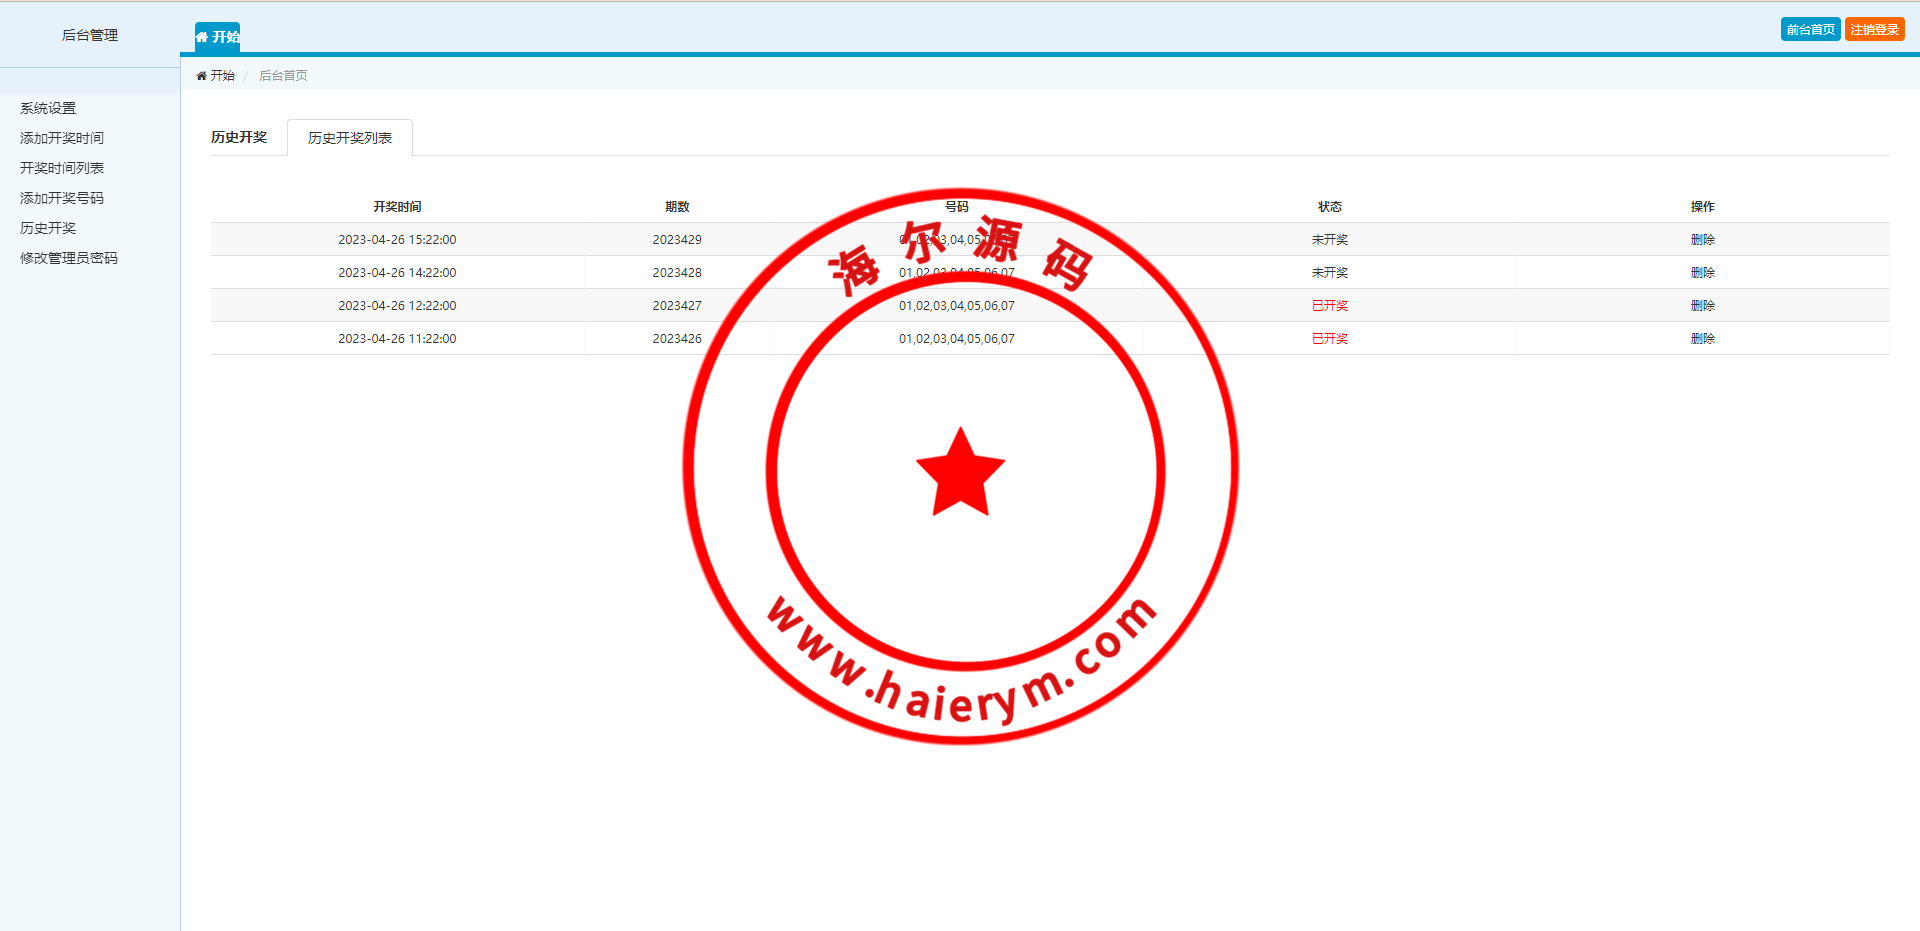Click the orange 注销登录 button
The height and width of the screenshot is (931, 1920).
tap(1874, 30)
